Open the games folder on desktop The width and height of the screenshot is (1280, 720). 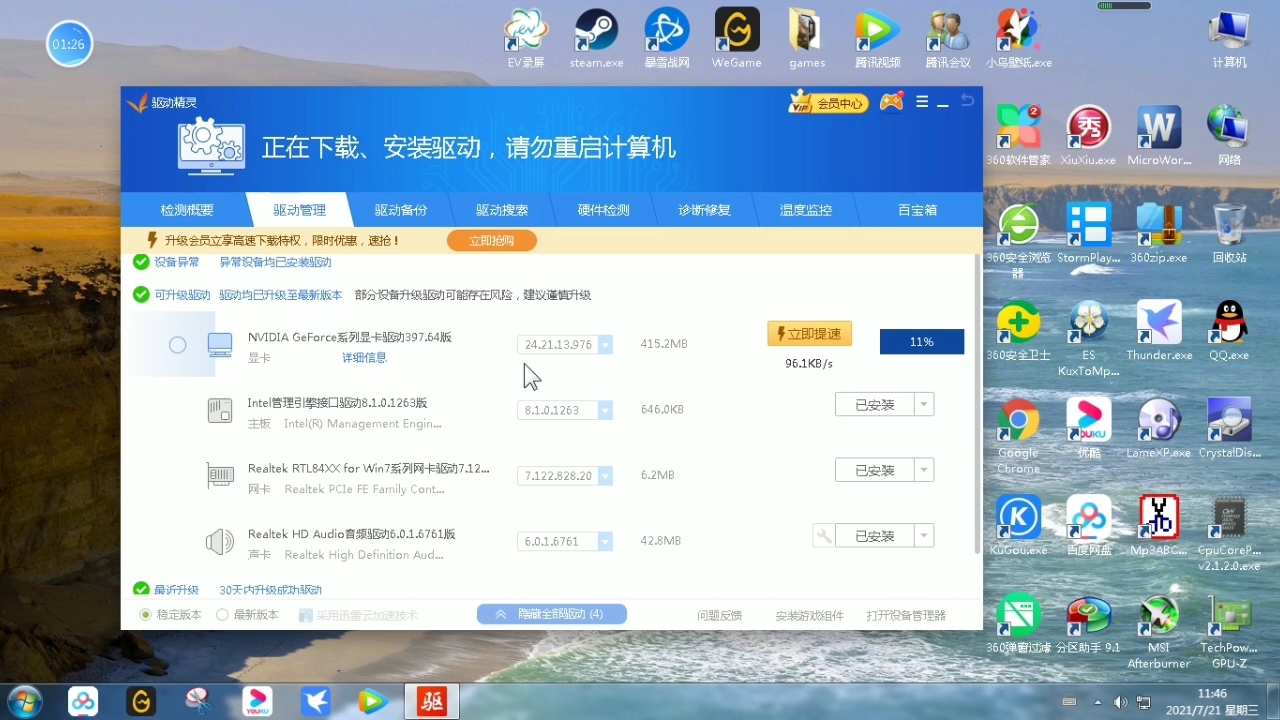point(807,39)
